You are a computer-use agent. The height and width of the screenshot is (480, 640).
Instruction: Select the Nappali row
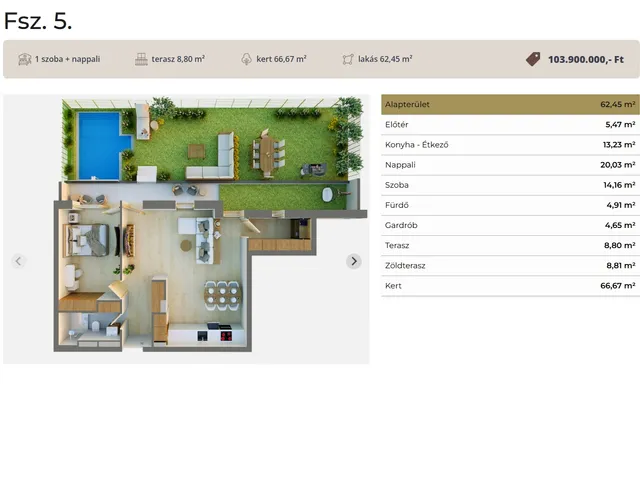tap(510, 165)
